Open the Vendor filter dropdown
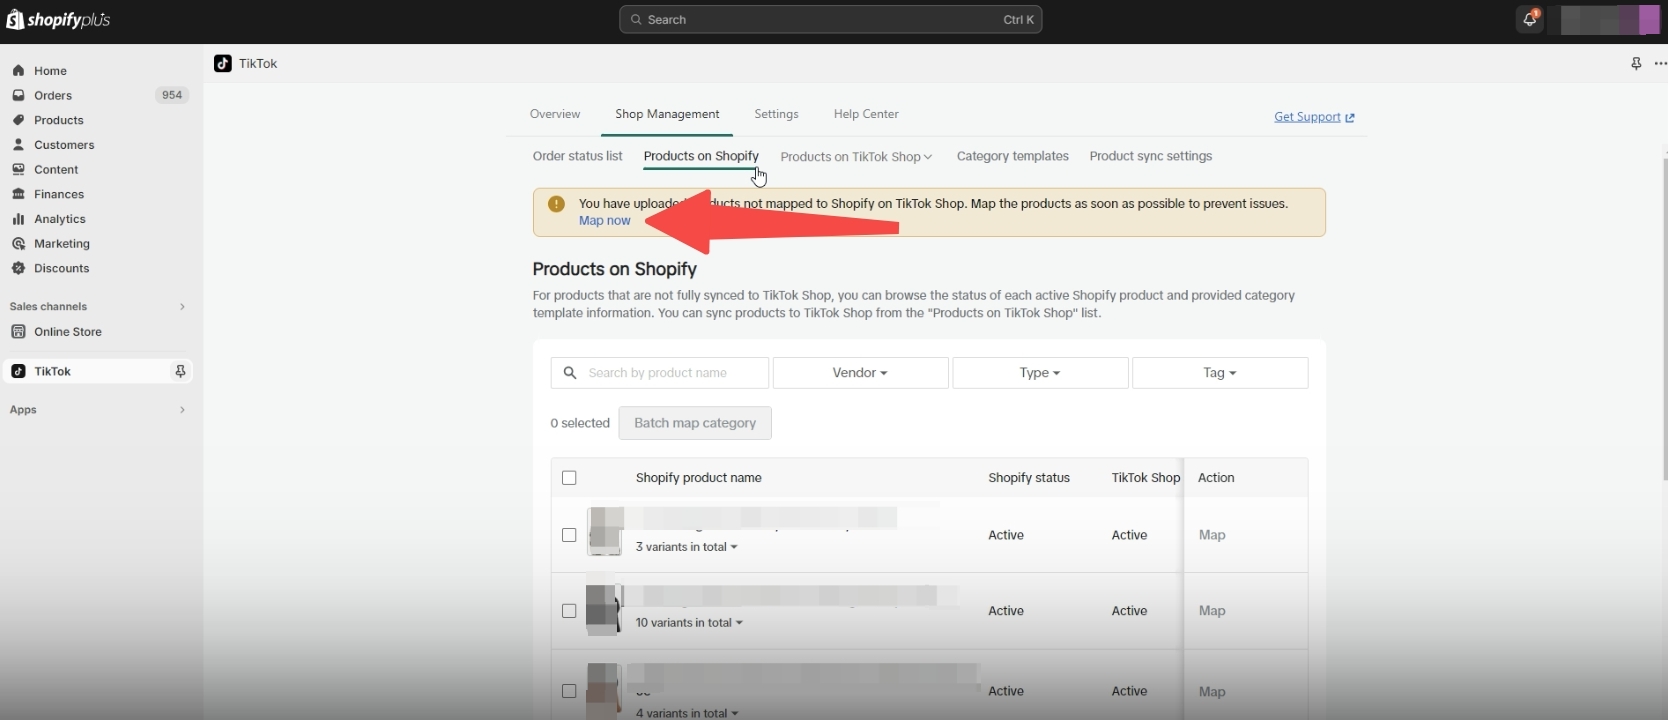1668x720 pixels. (x=860, y=373)
